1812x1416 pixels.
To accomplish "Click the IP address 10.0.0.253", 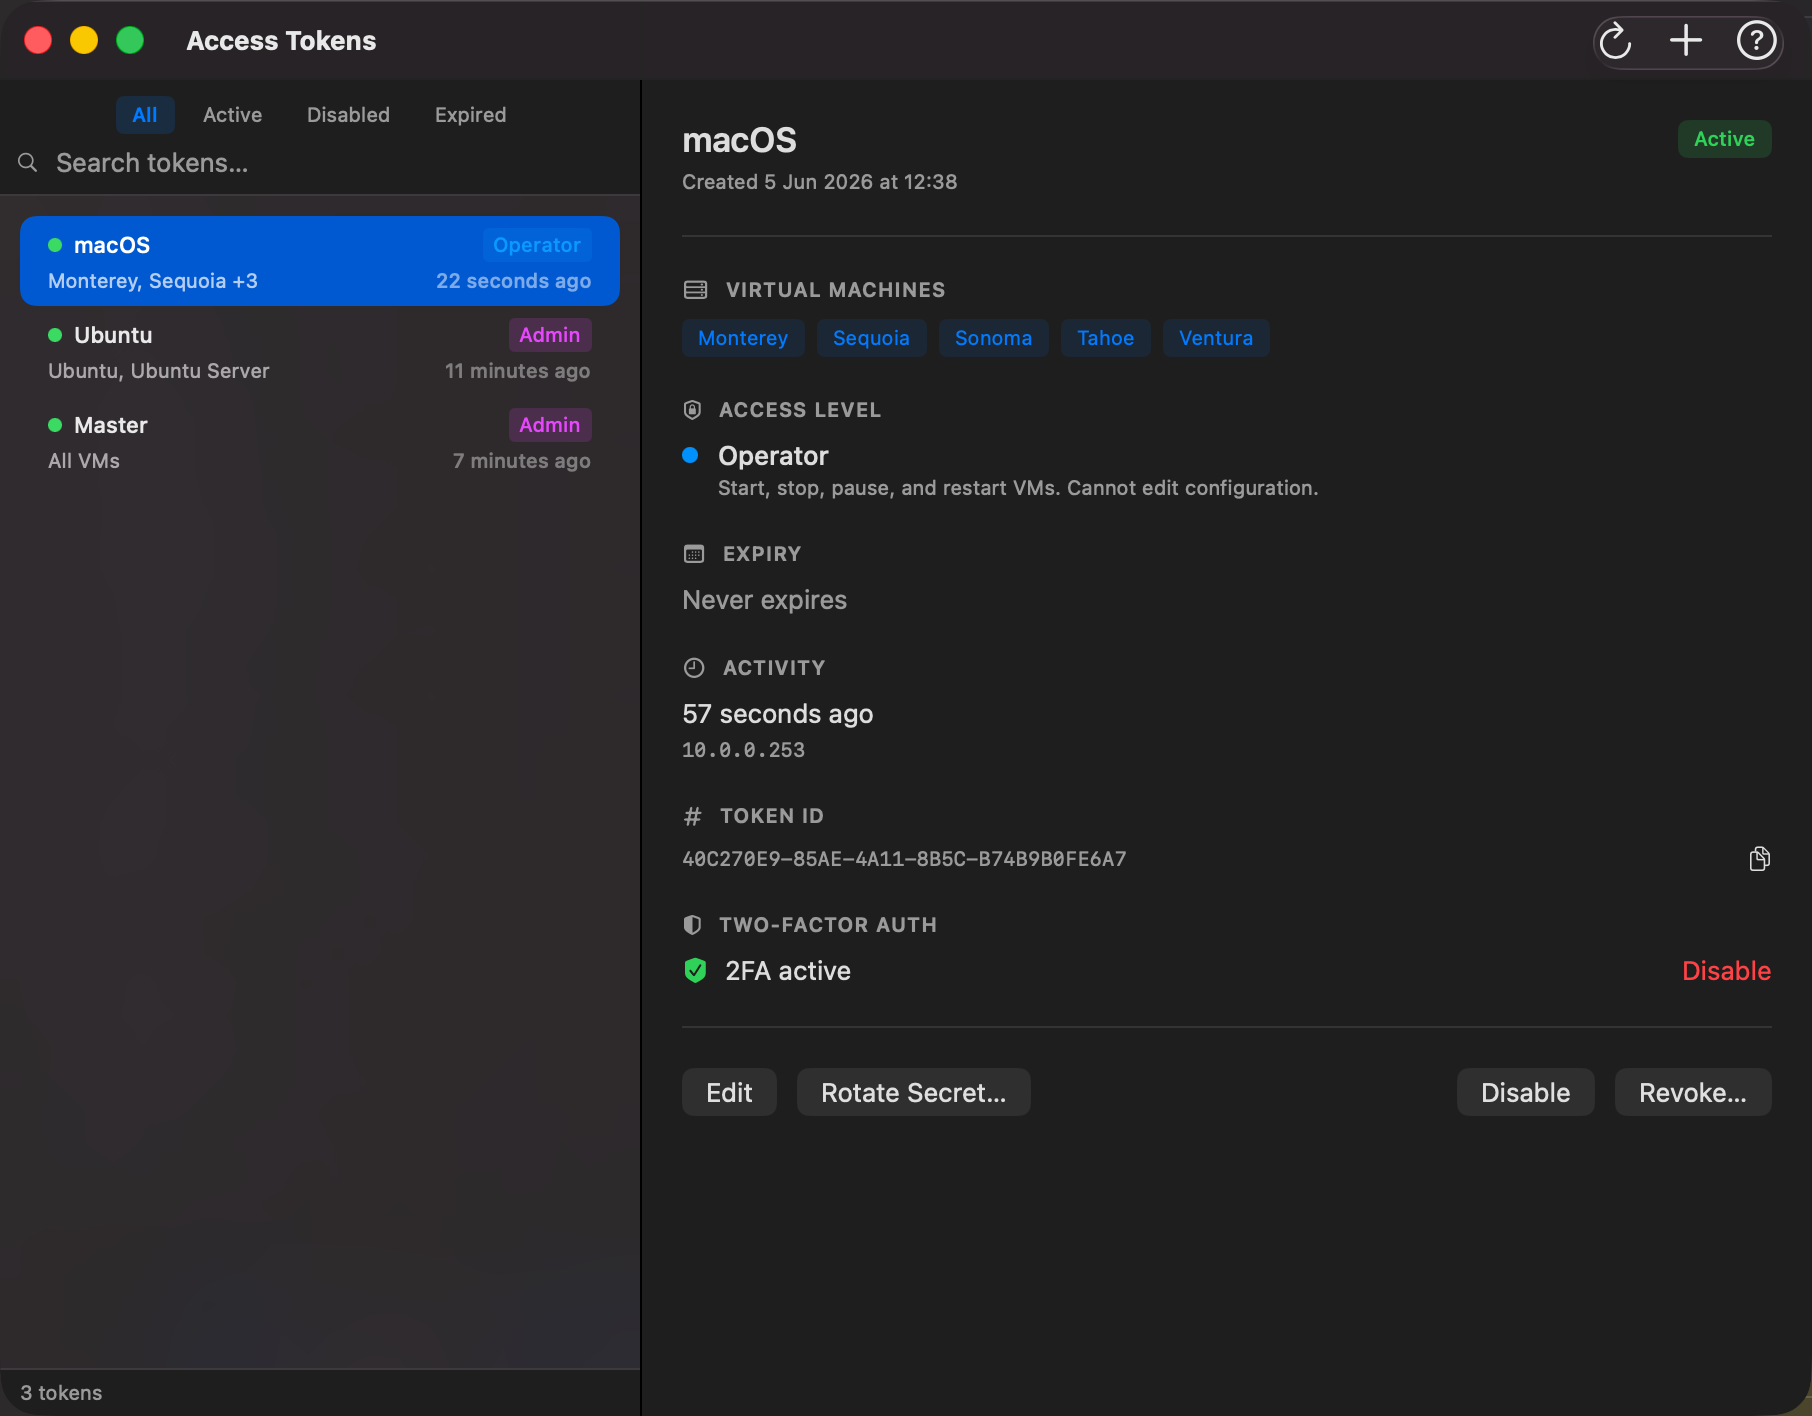I will [x=743, y=750].
